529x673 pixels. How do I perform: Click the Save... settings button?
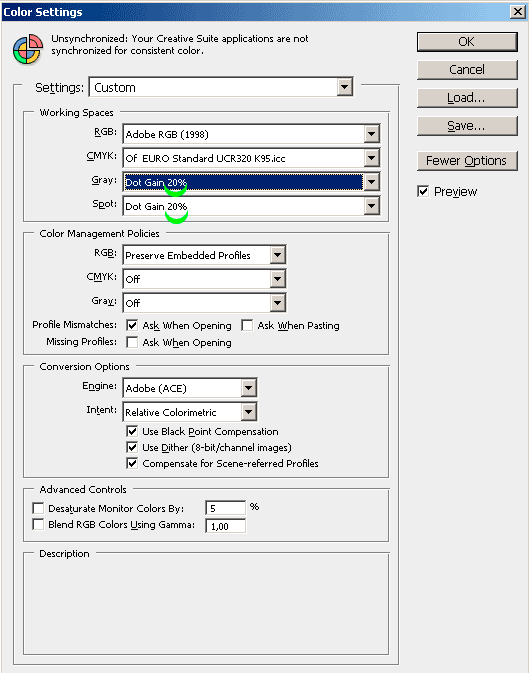tap(467, 126)
